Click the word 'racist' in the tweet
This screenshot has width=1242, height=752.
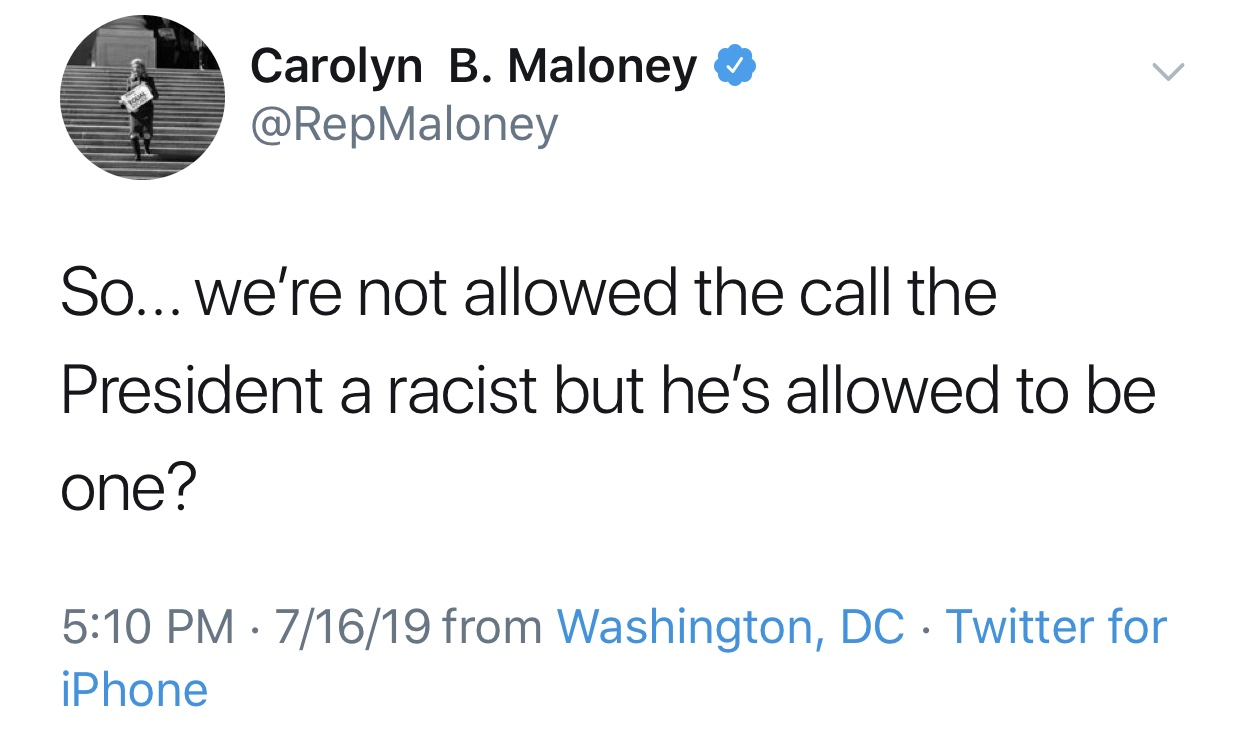click(x=463, y=391)
